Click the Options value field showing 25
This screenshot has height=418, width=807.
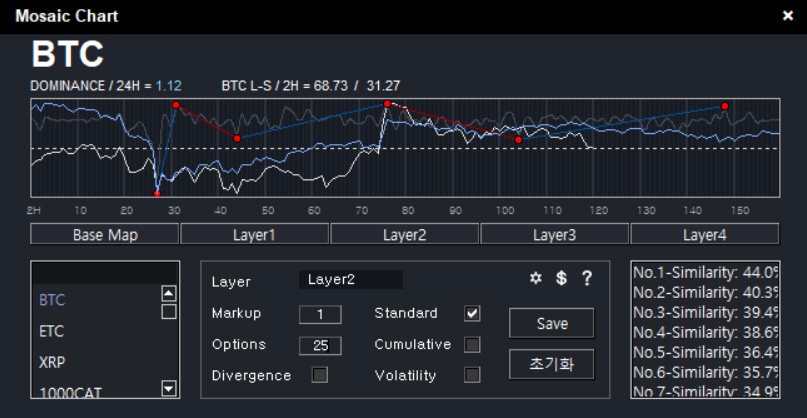click(x=320, y=345)
